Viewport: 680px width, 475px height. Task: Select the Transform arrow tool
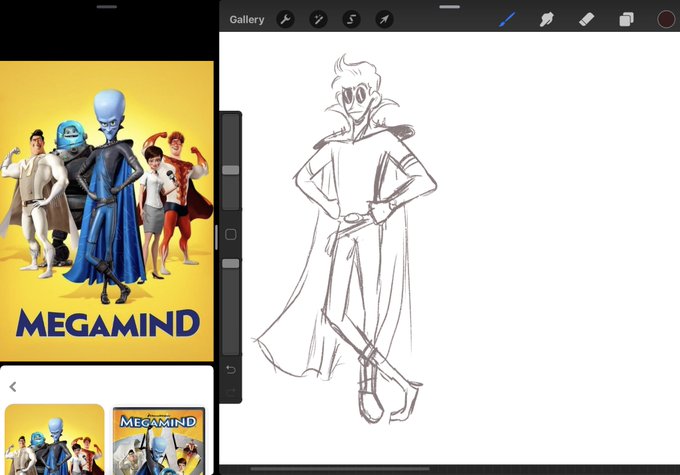pos(384,20)
